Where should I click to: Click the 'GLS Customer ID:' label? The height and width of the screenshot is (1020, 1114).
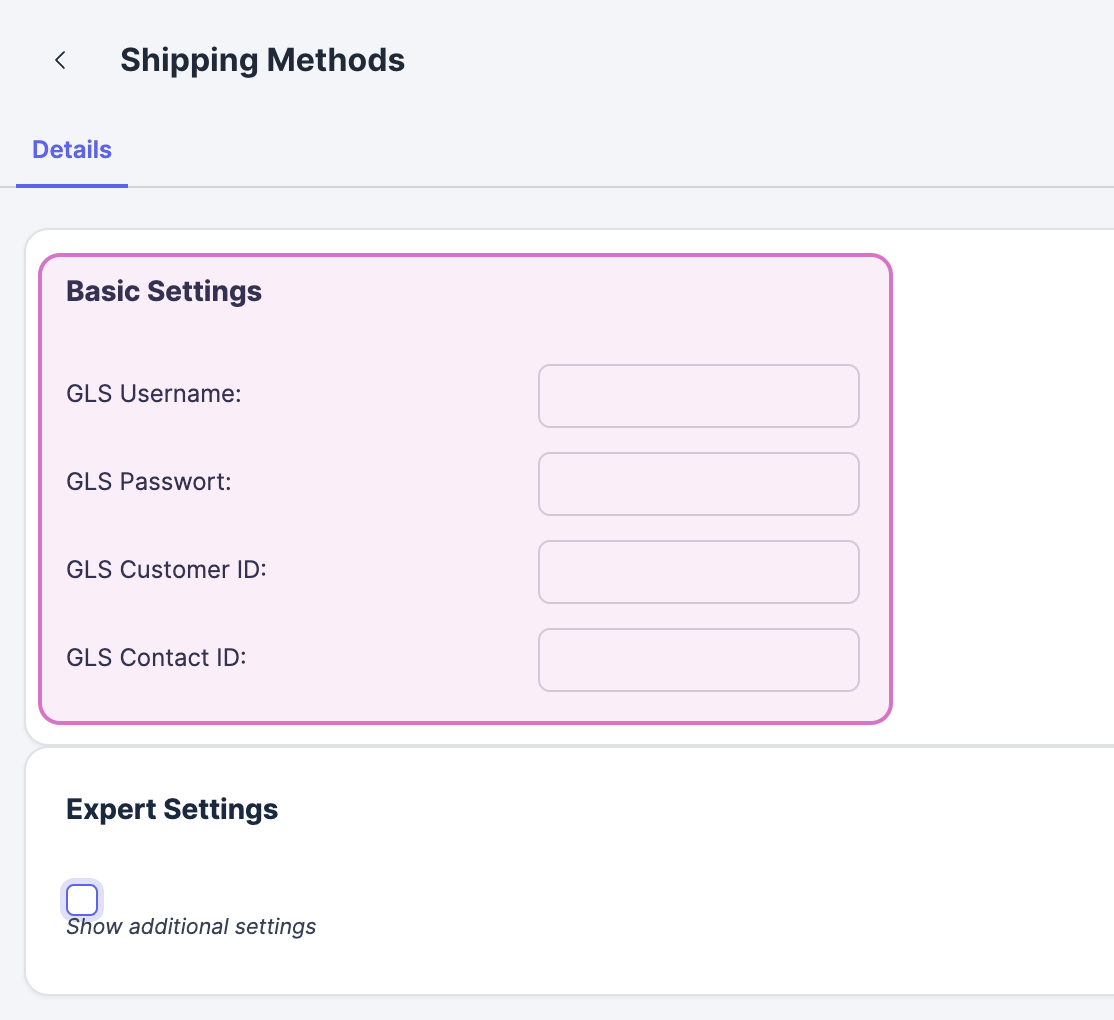click(x=166, y=570)
